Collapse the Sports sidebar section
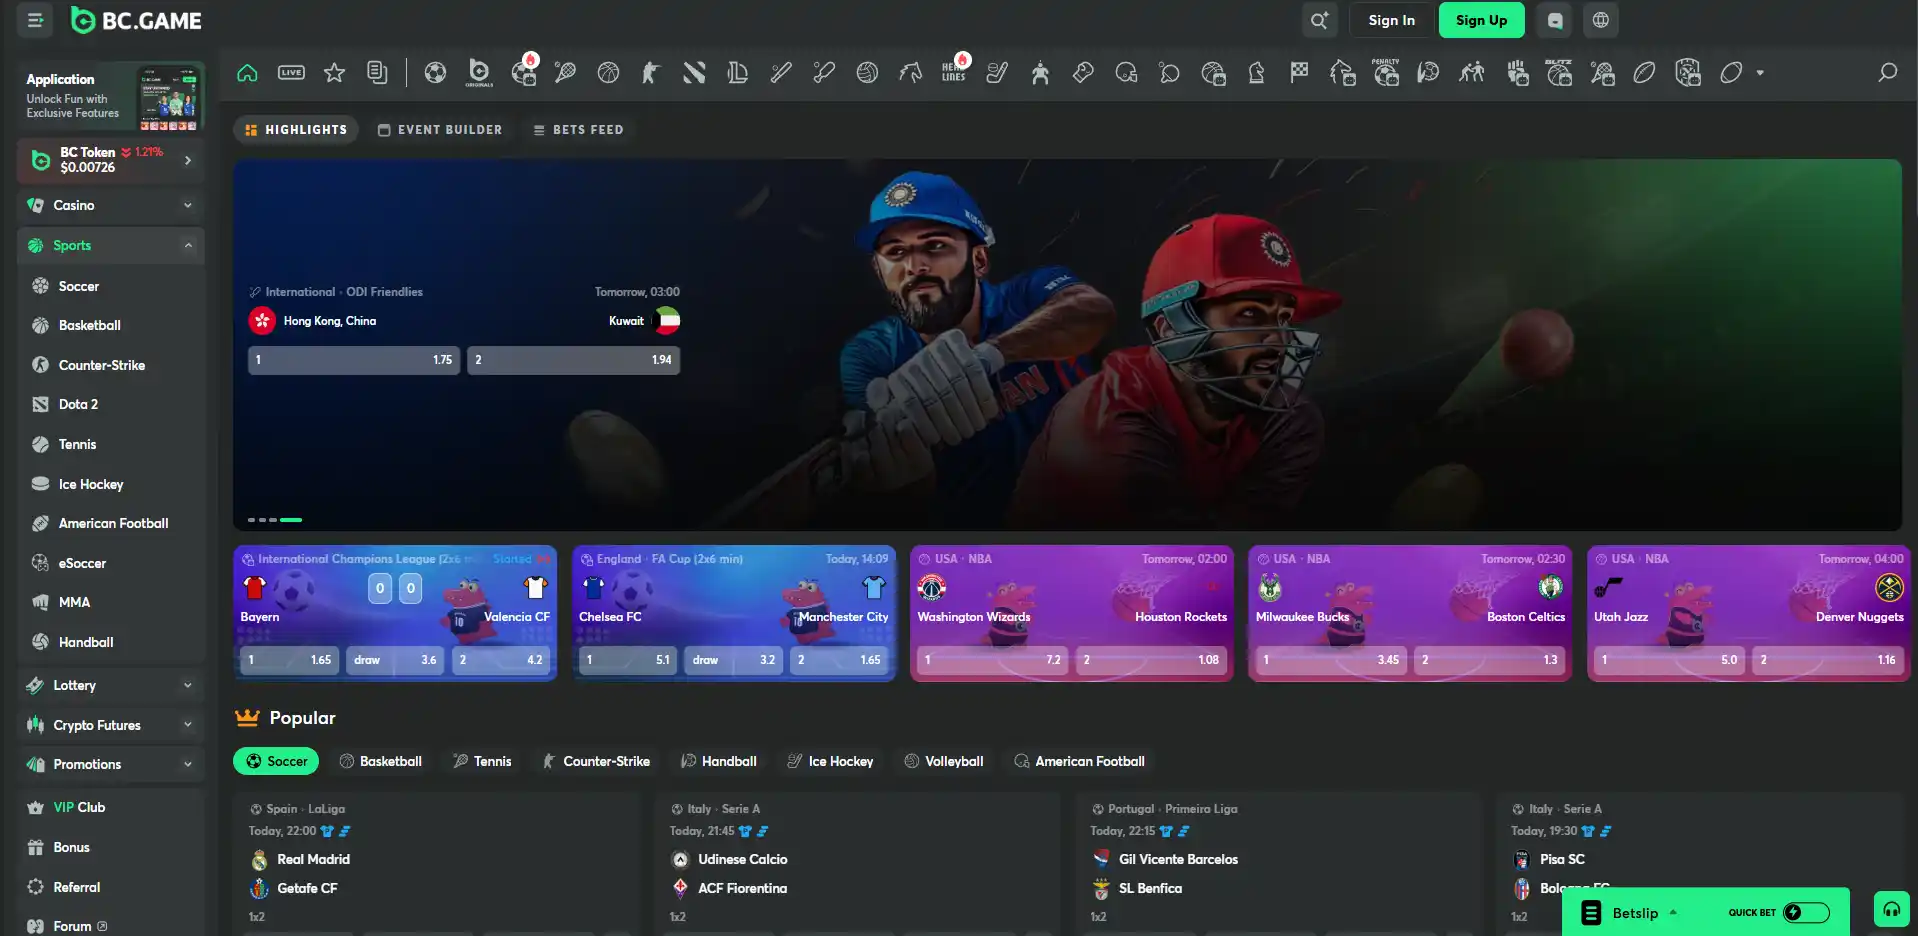The height and width of the screenshot is (936, 1918). [x=111, y=245]
